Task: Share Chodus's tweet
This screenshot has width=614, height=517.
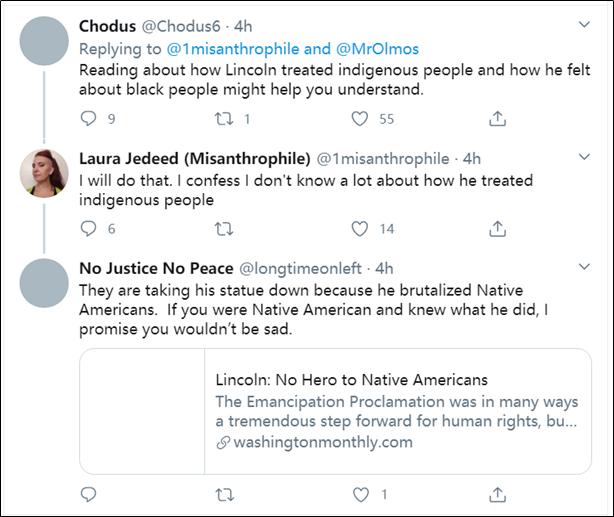Action: (x=496, y=119)
